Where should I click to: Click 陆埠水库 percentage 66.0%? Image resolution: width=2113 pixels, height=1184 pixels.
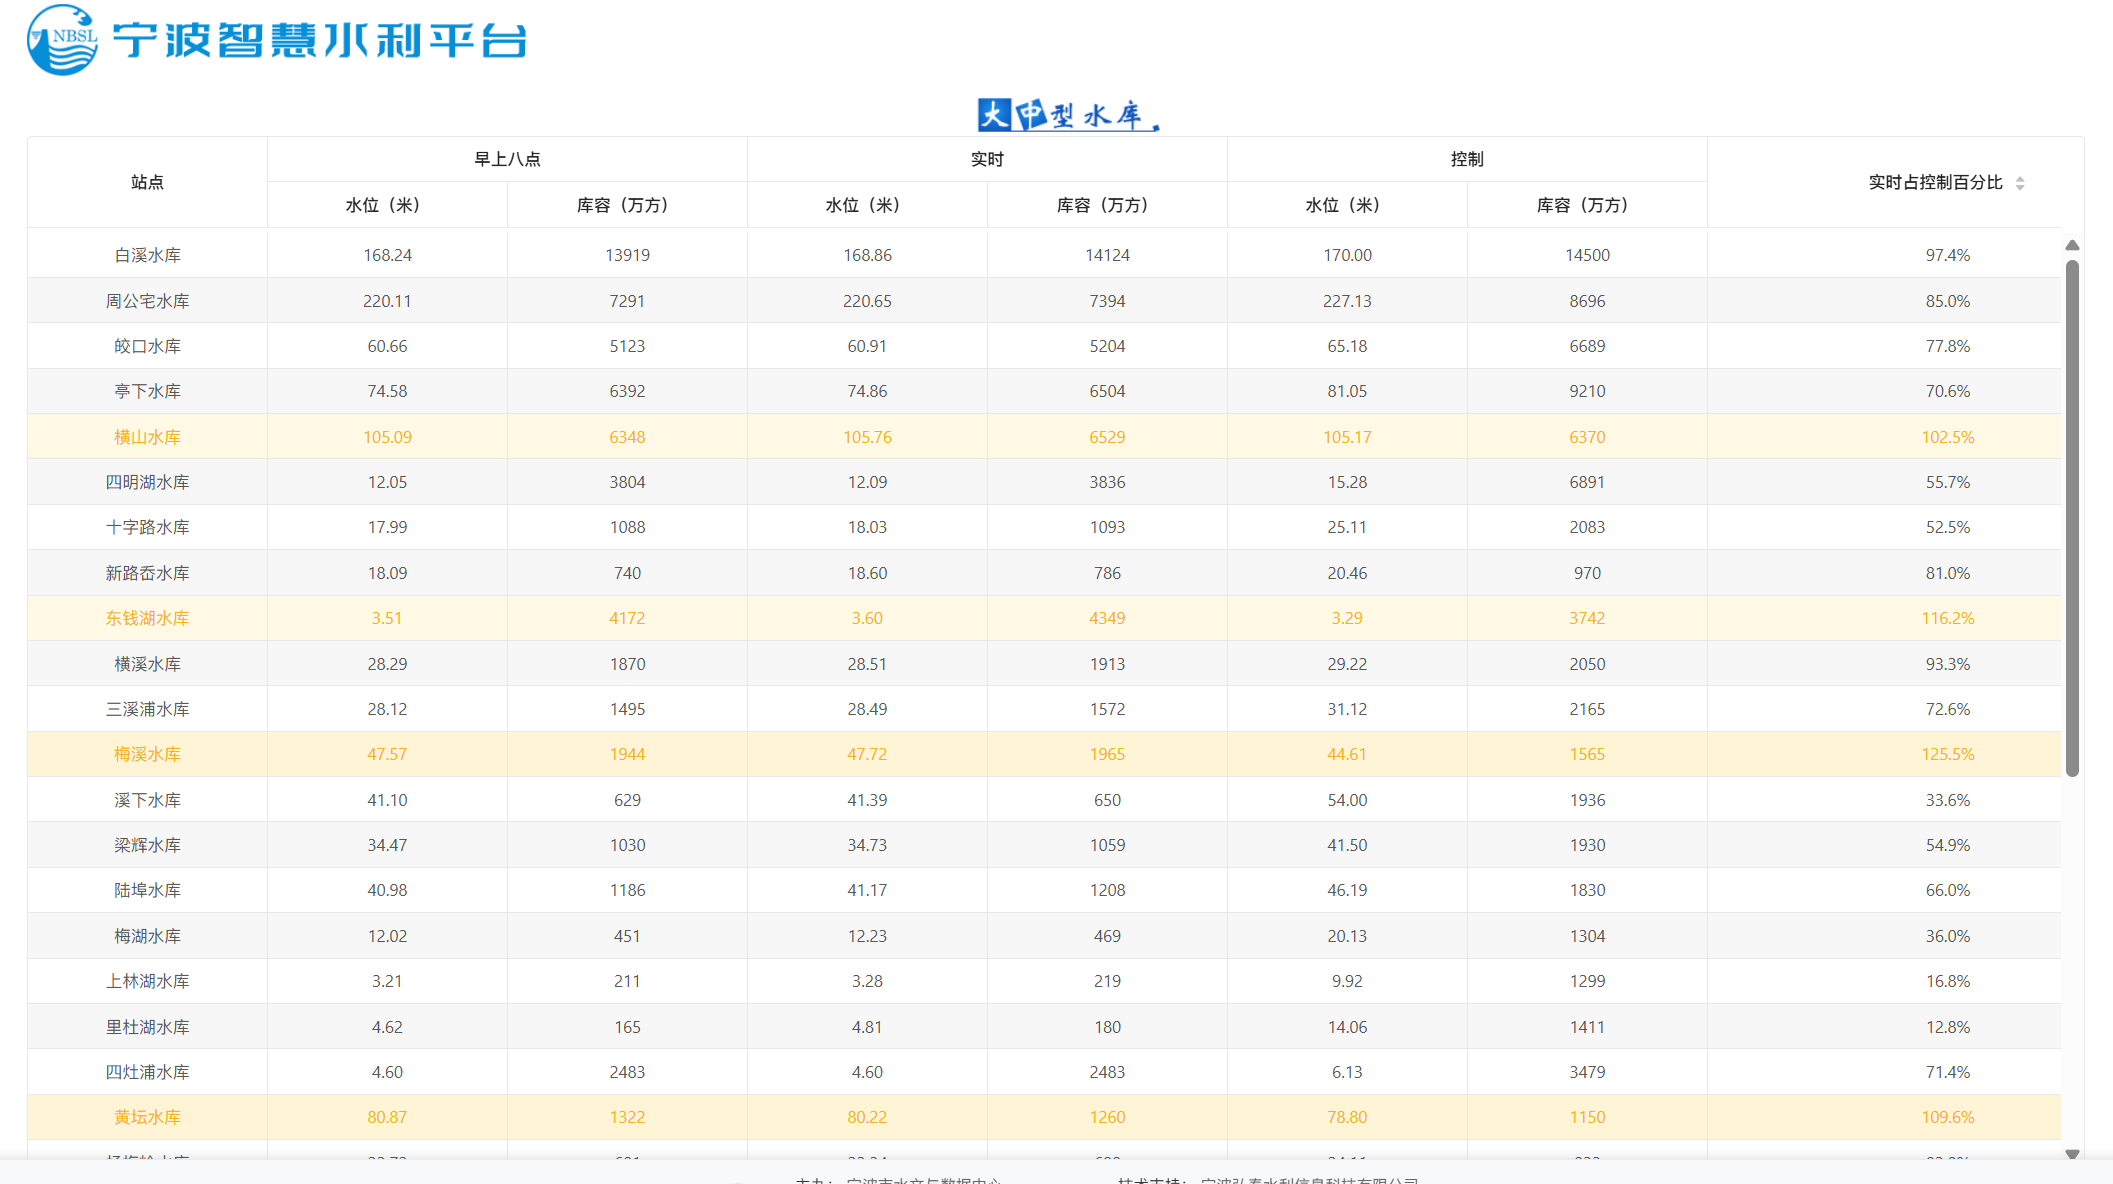point(1947,890)
